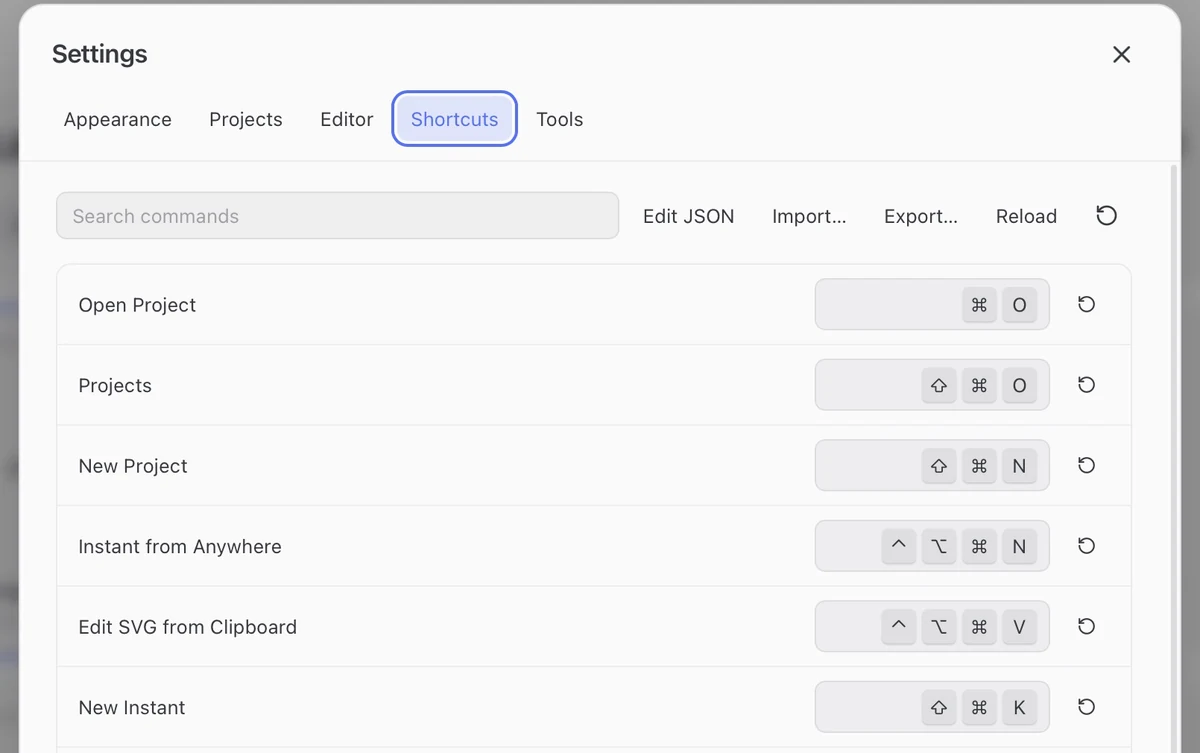Click the Projects command row label

pos(115,386)
